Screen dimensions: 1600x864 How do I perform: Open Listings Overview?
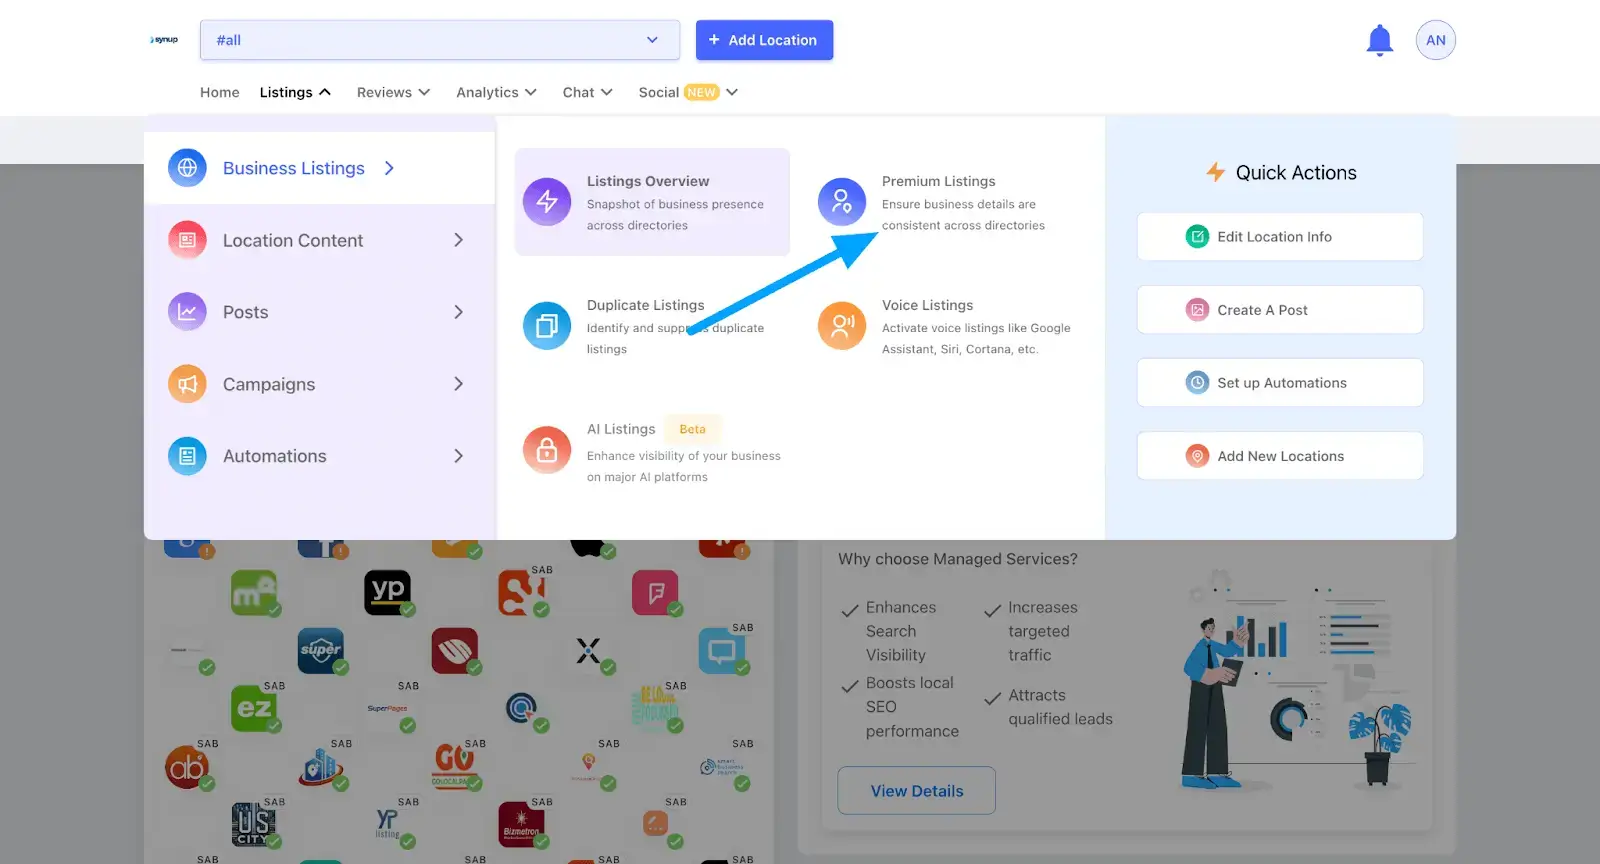click(x=652, y=202)
